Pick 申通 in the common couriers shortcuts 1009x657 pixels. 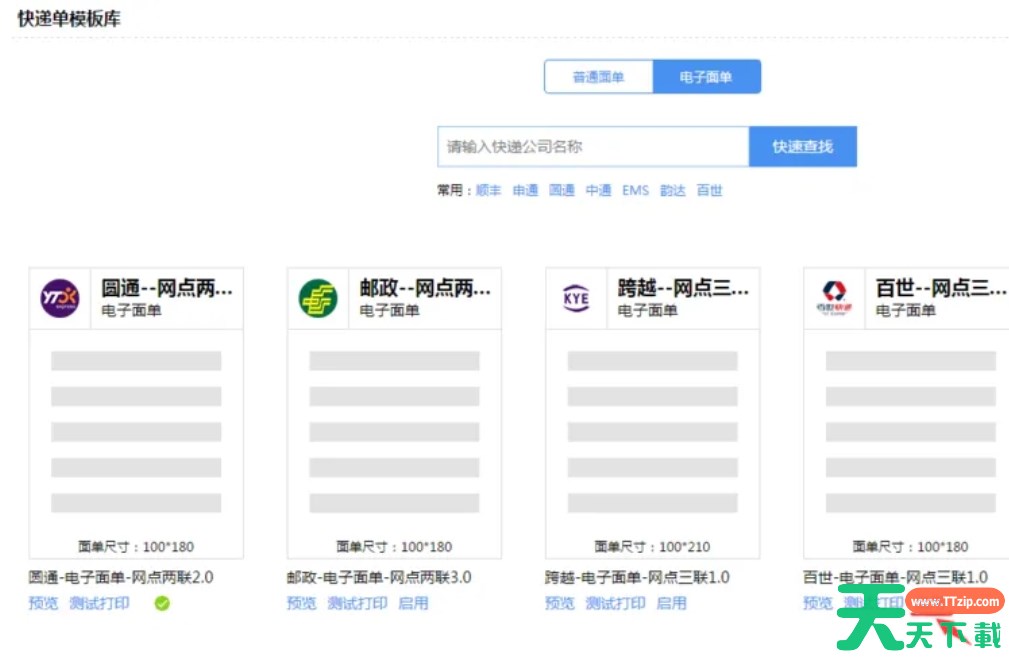[x=525, y=190]
